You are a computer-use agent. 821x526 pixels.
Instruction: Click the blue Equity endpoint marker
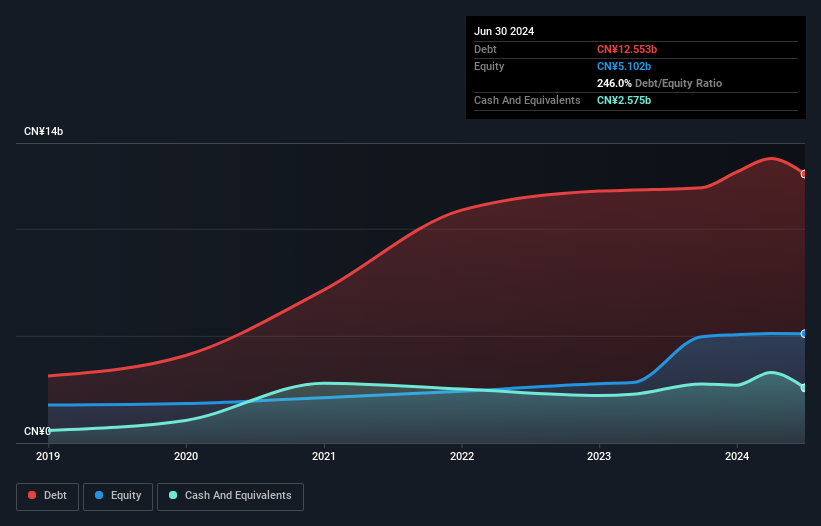tap(804, 333)
